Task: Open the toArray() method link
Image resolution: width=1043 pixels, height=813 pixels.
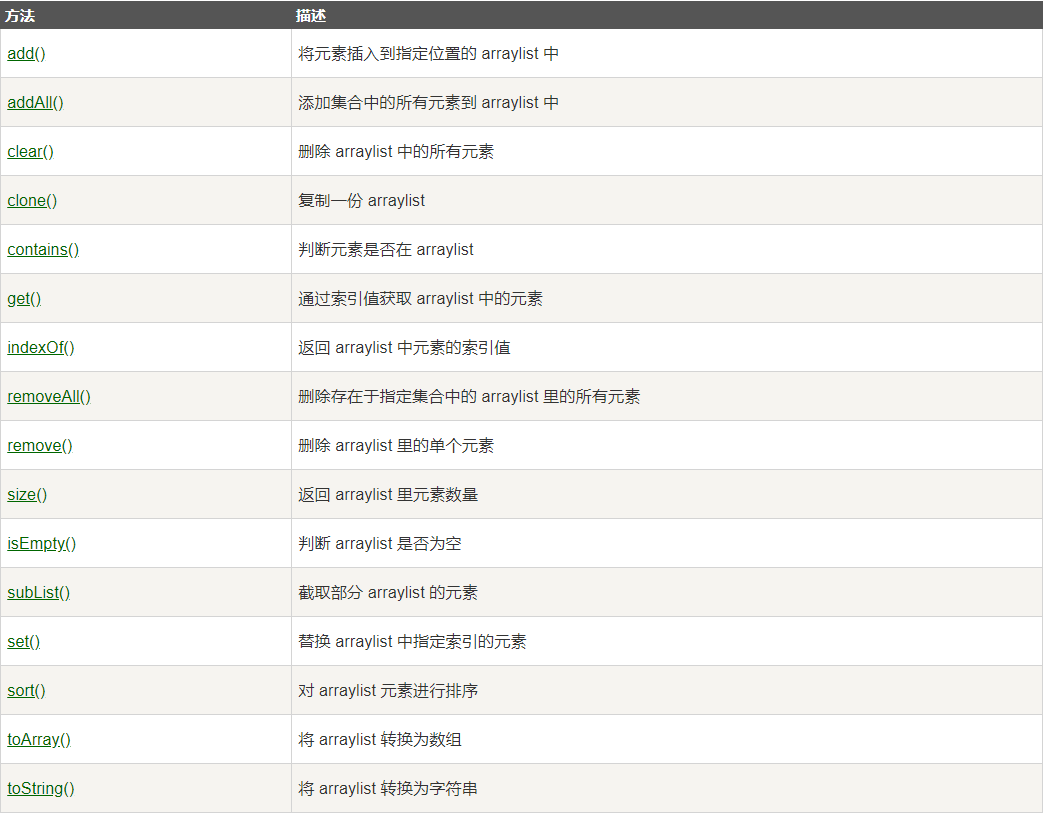Action: point(39,740)
